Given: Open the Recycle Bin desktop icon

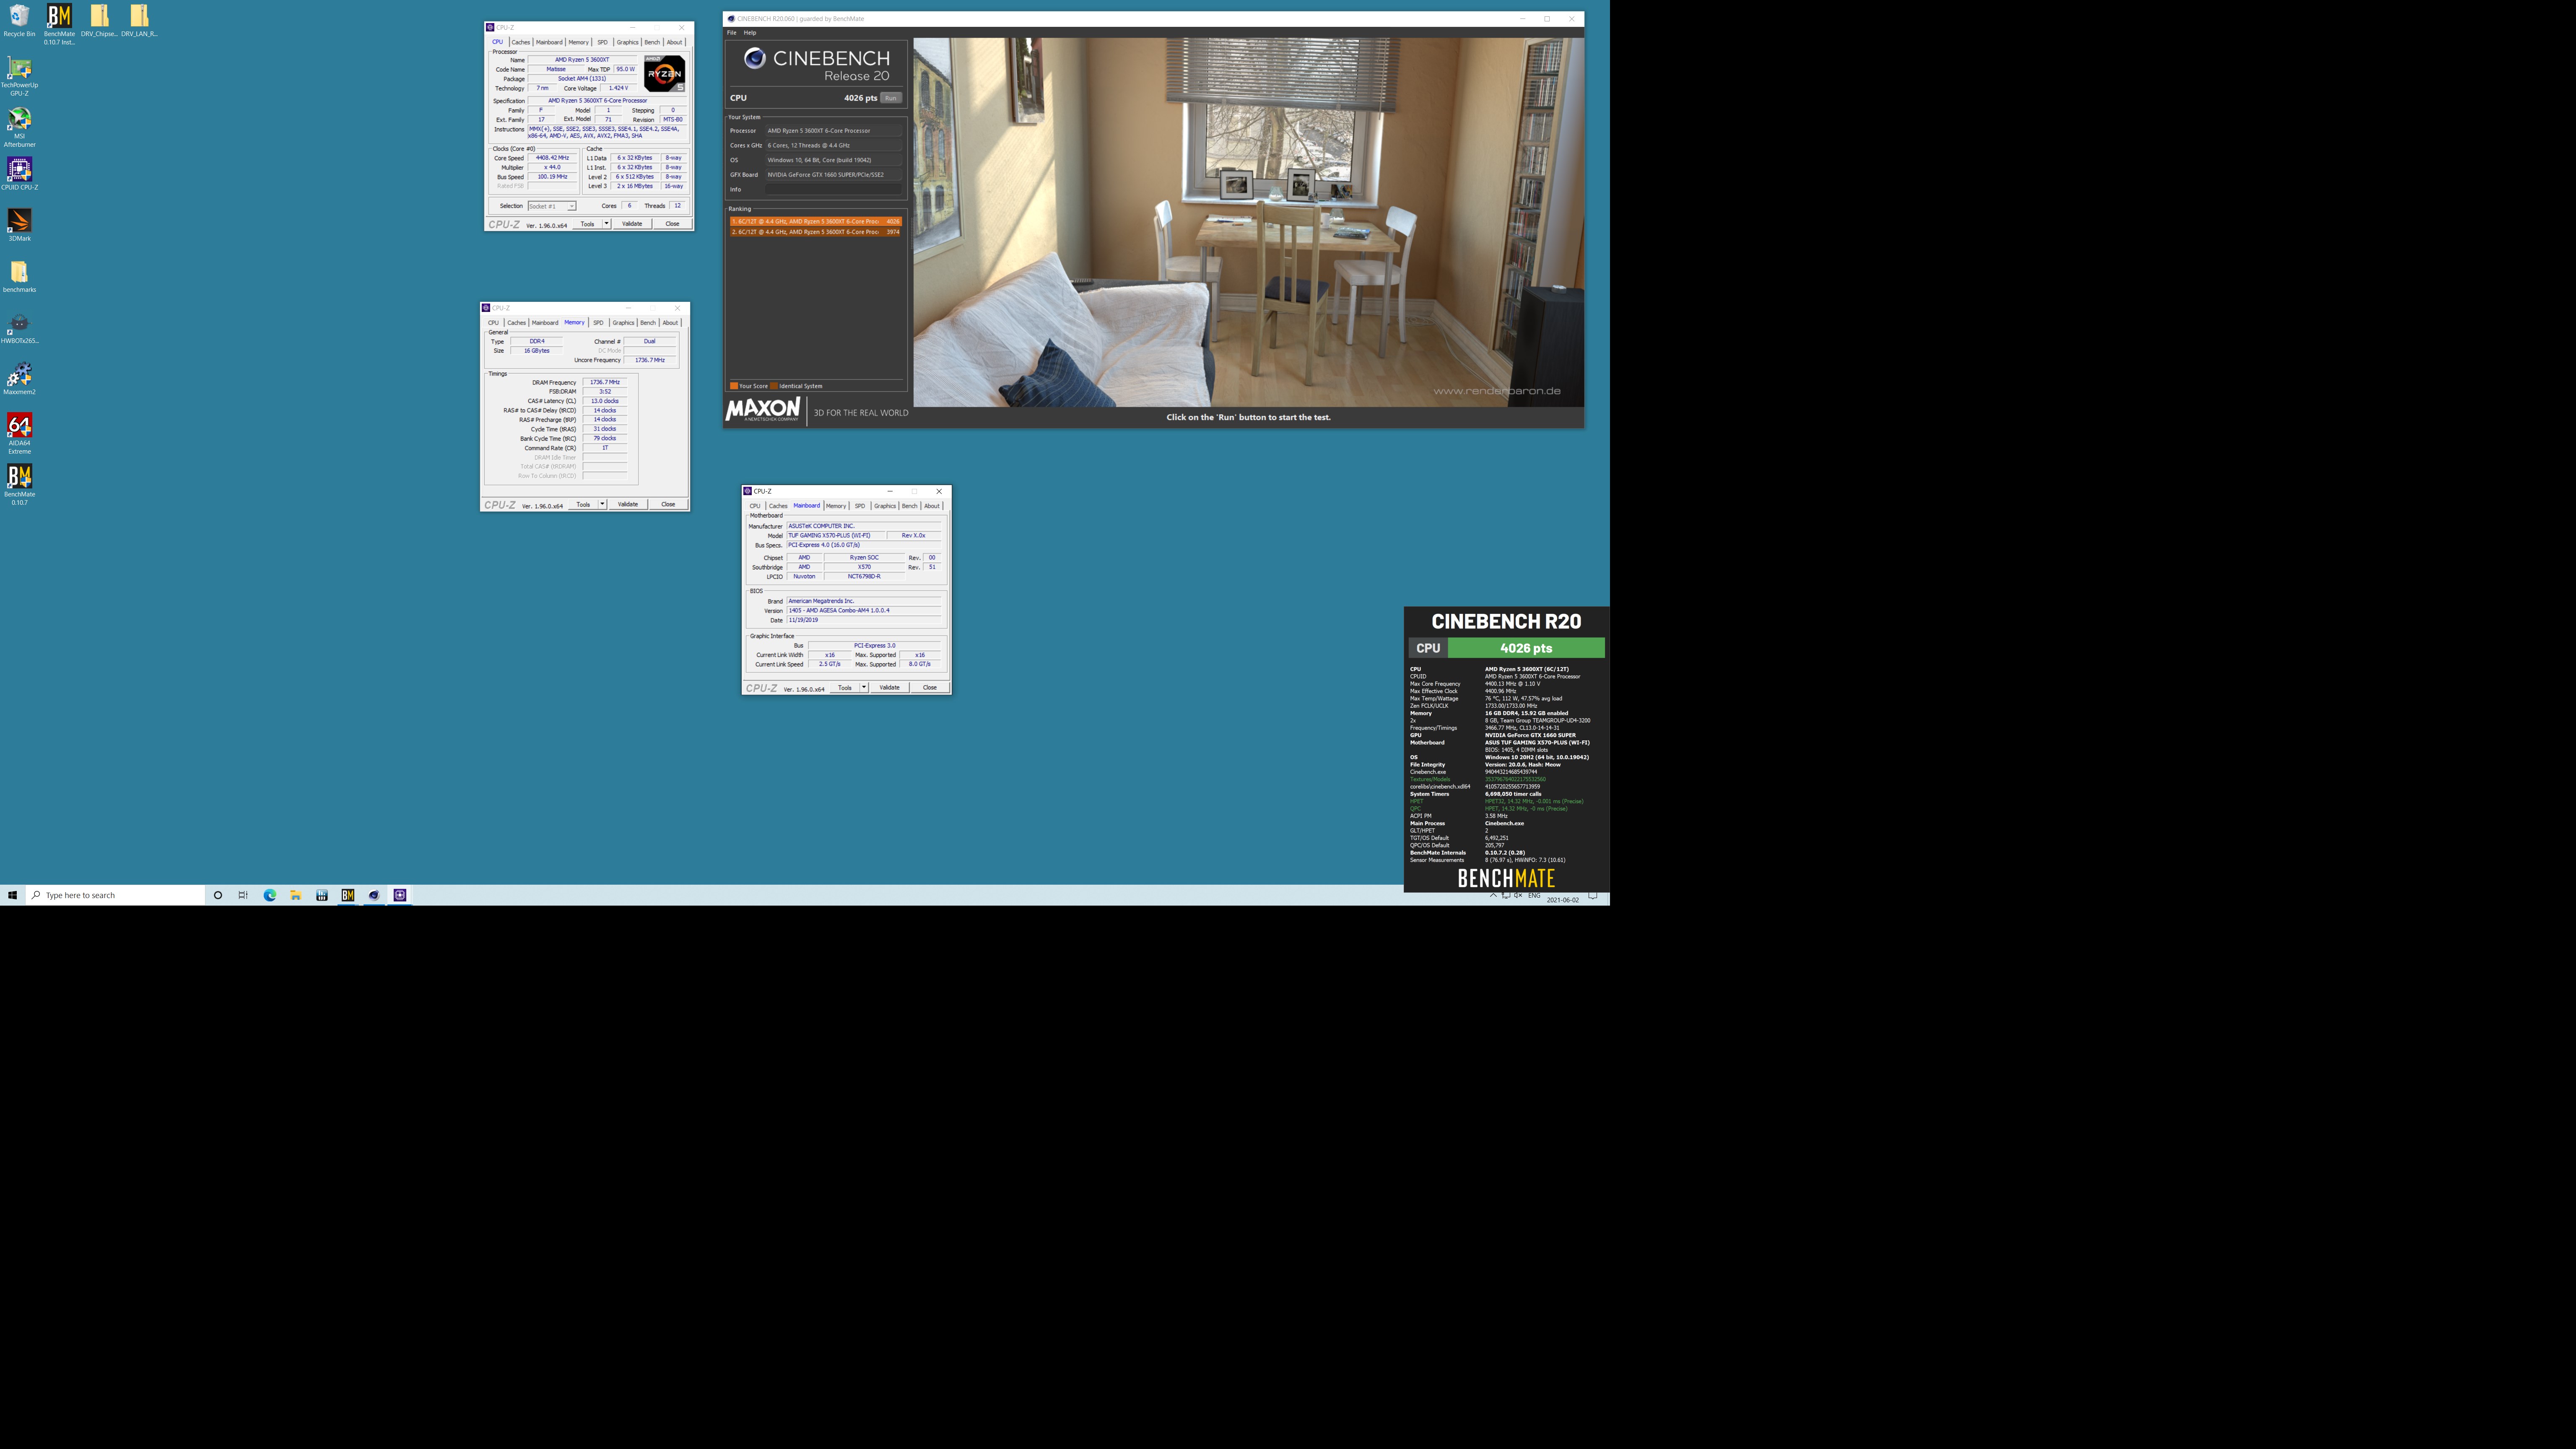Looking at the screenshot, I should tap(19, 20).
